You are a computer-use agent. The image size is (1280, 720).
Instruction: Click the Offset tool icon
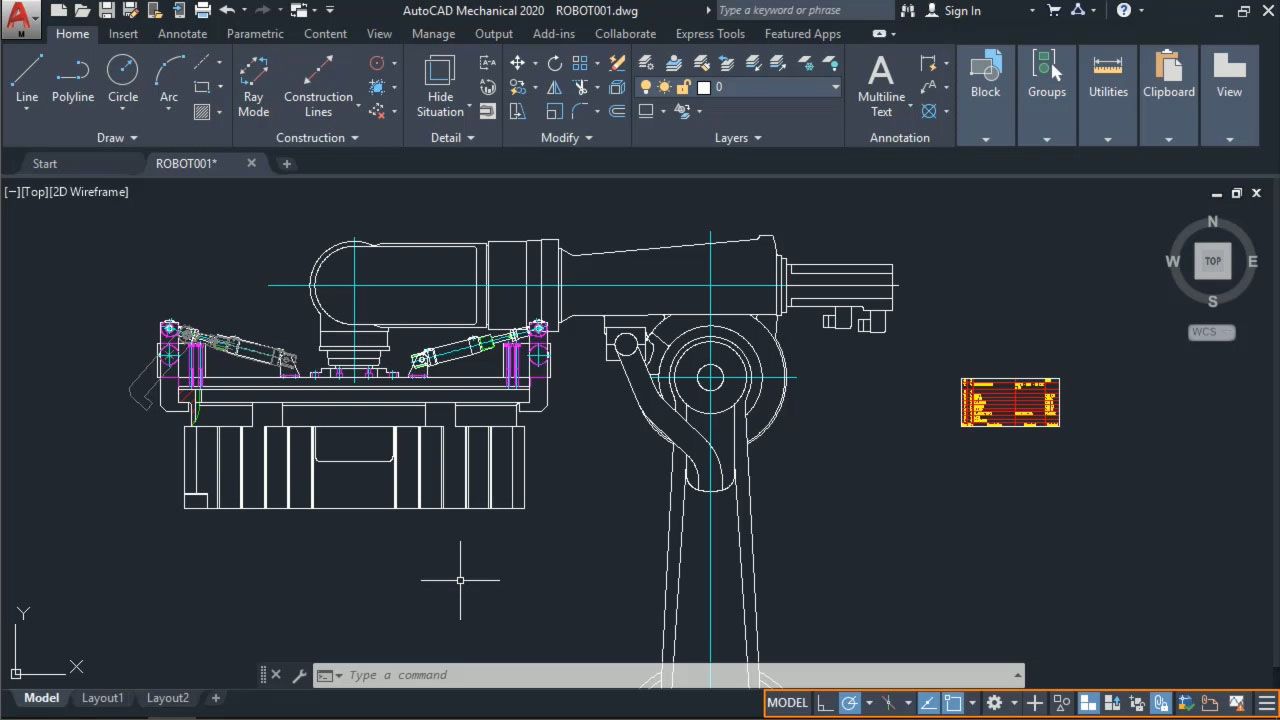click(x=617, y=111)
